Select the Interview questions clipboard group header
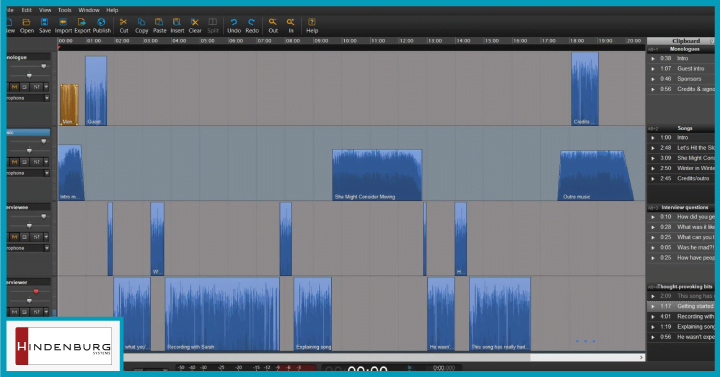 pyautogui.click(x=685, y=208)
